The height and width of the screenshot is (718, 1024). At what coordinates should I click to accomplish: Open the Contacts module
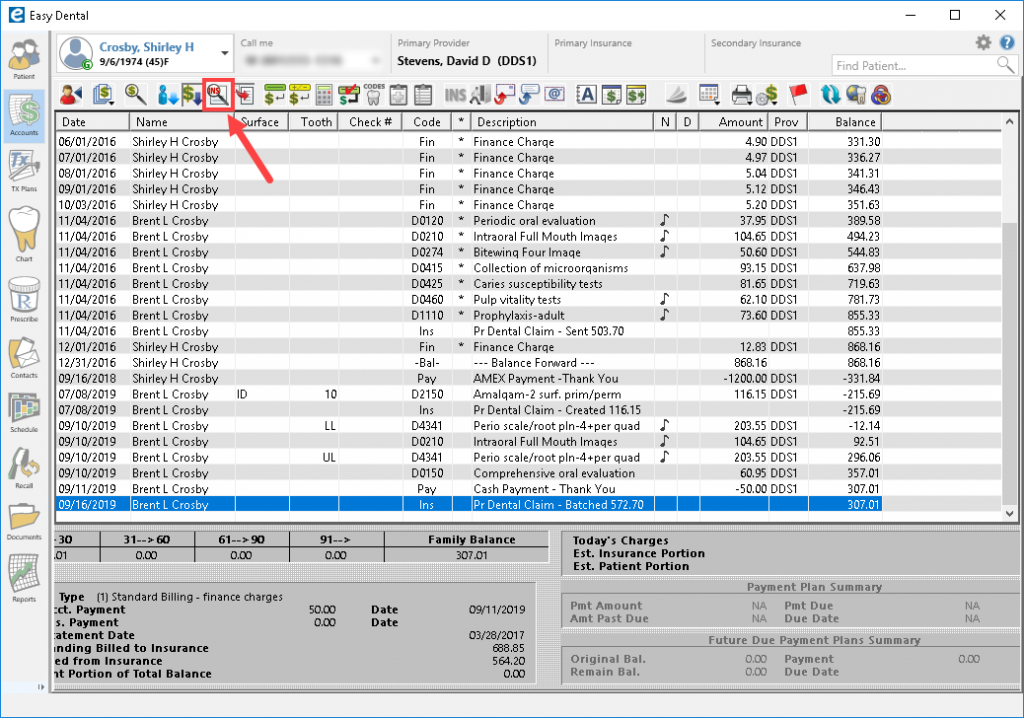[x=24, y=357]
